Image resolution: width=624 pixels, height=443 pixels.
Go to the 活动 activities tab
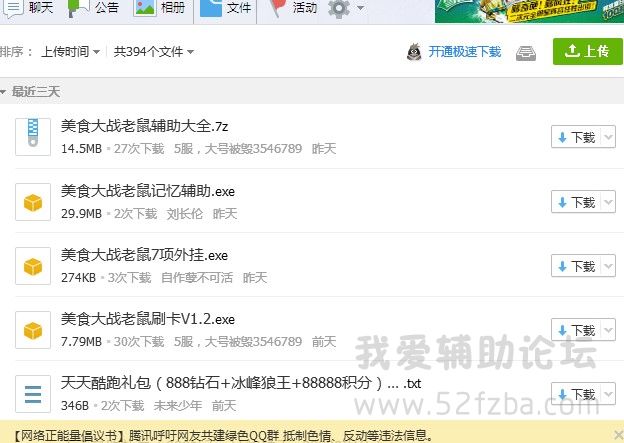[292, 7]
